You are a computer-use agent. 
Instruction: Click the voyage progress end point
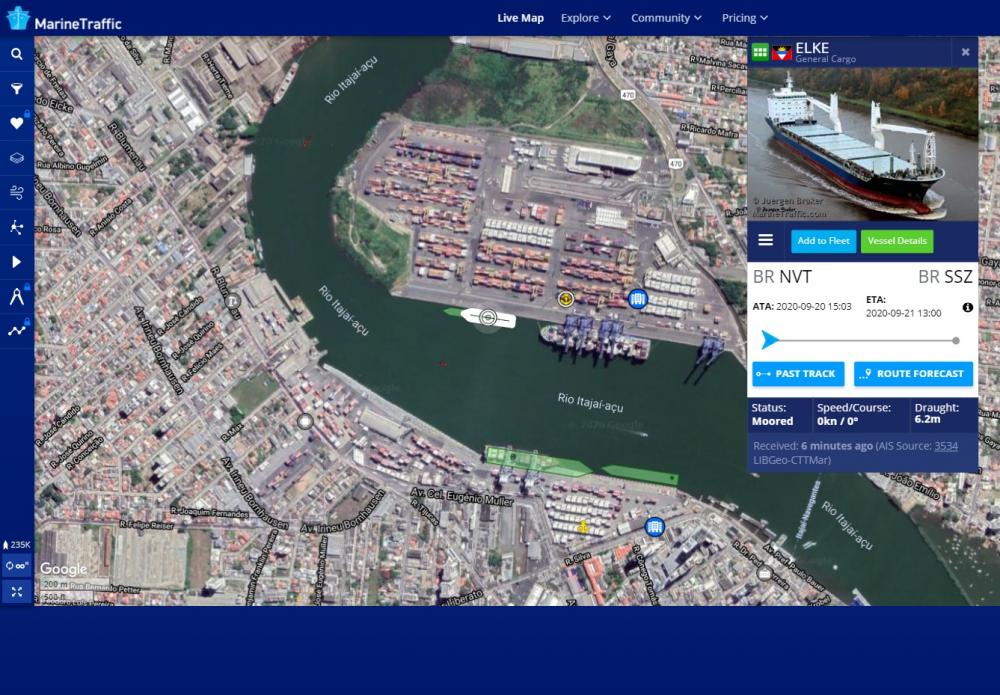pos(956,340)
